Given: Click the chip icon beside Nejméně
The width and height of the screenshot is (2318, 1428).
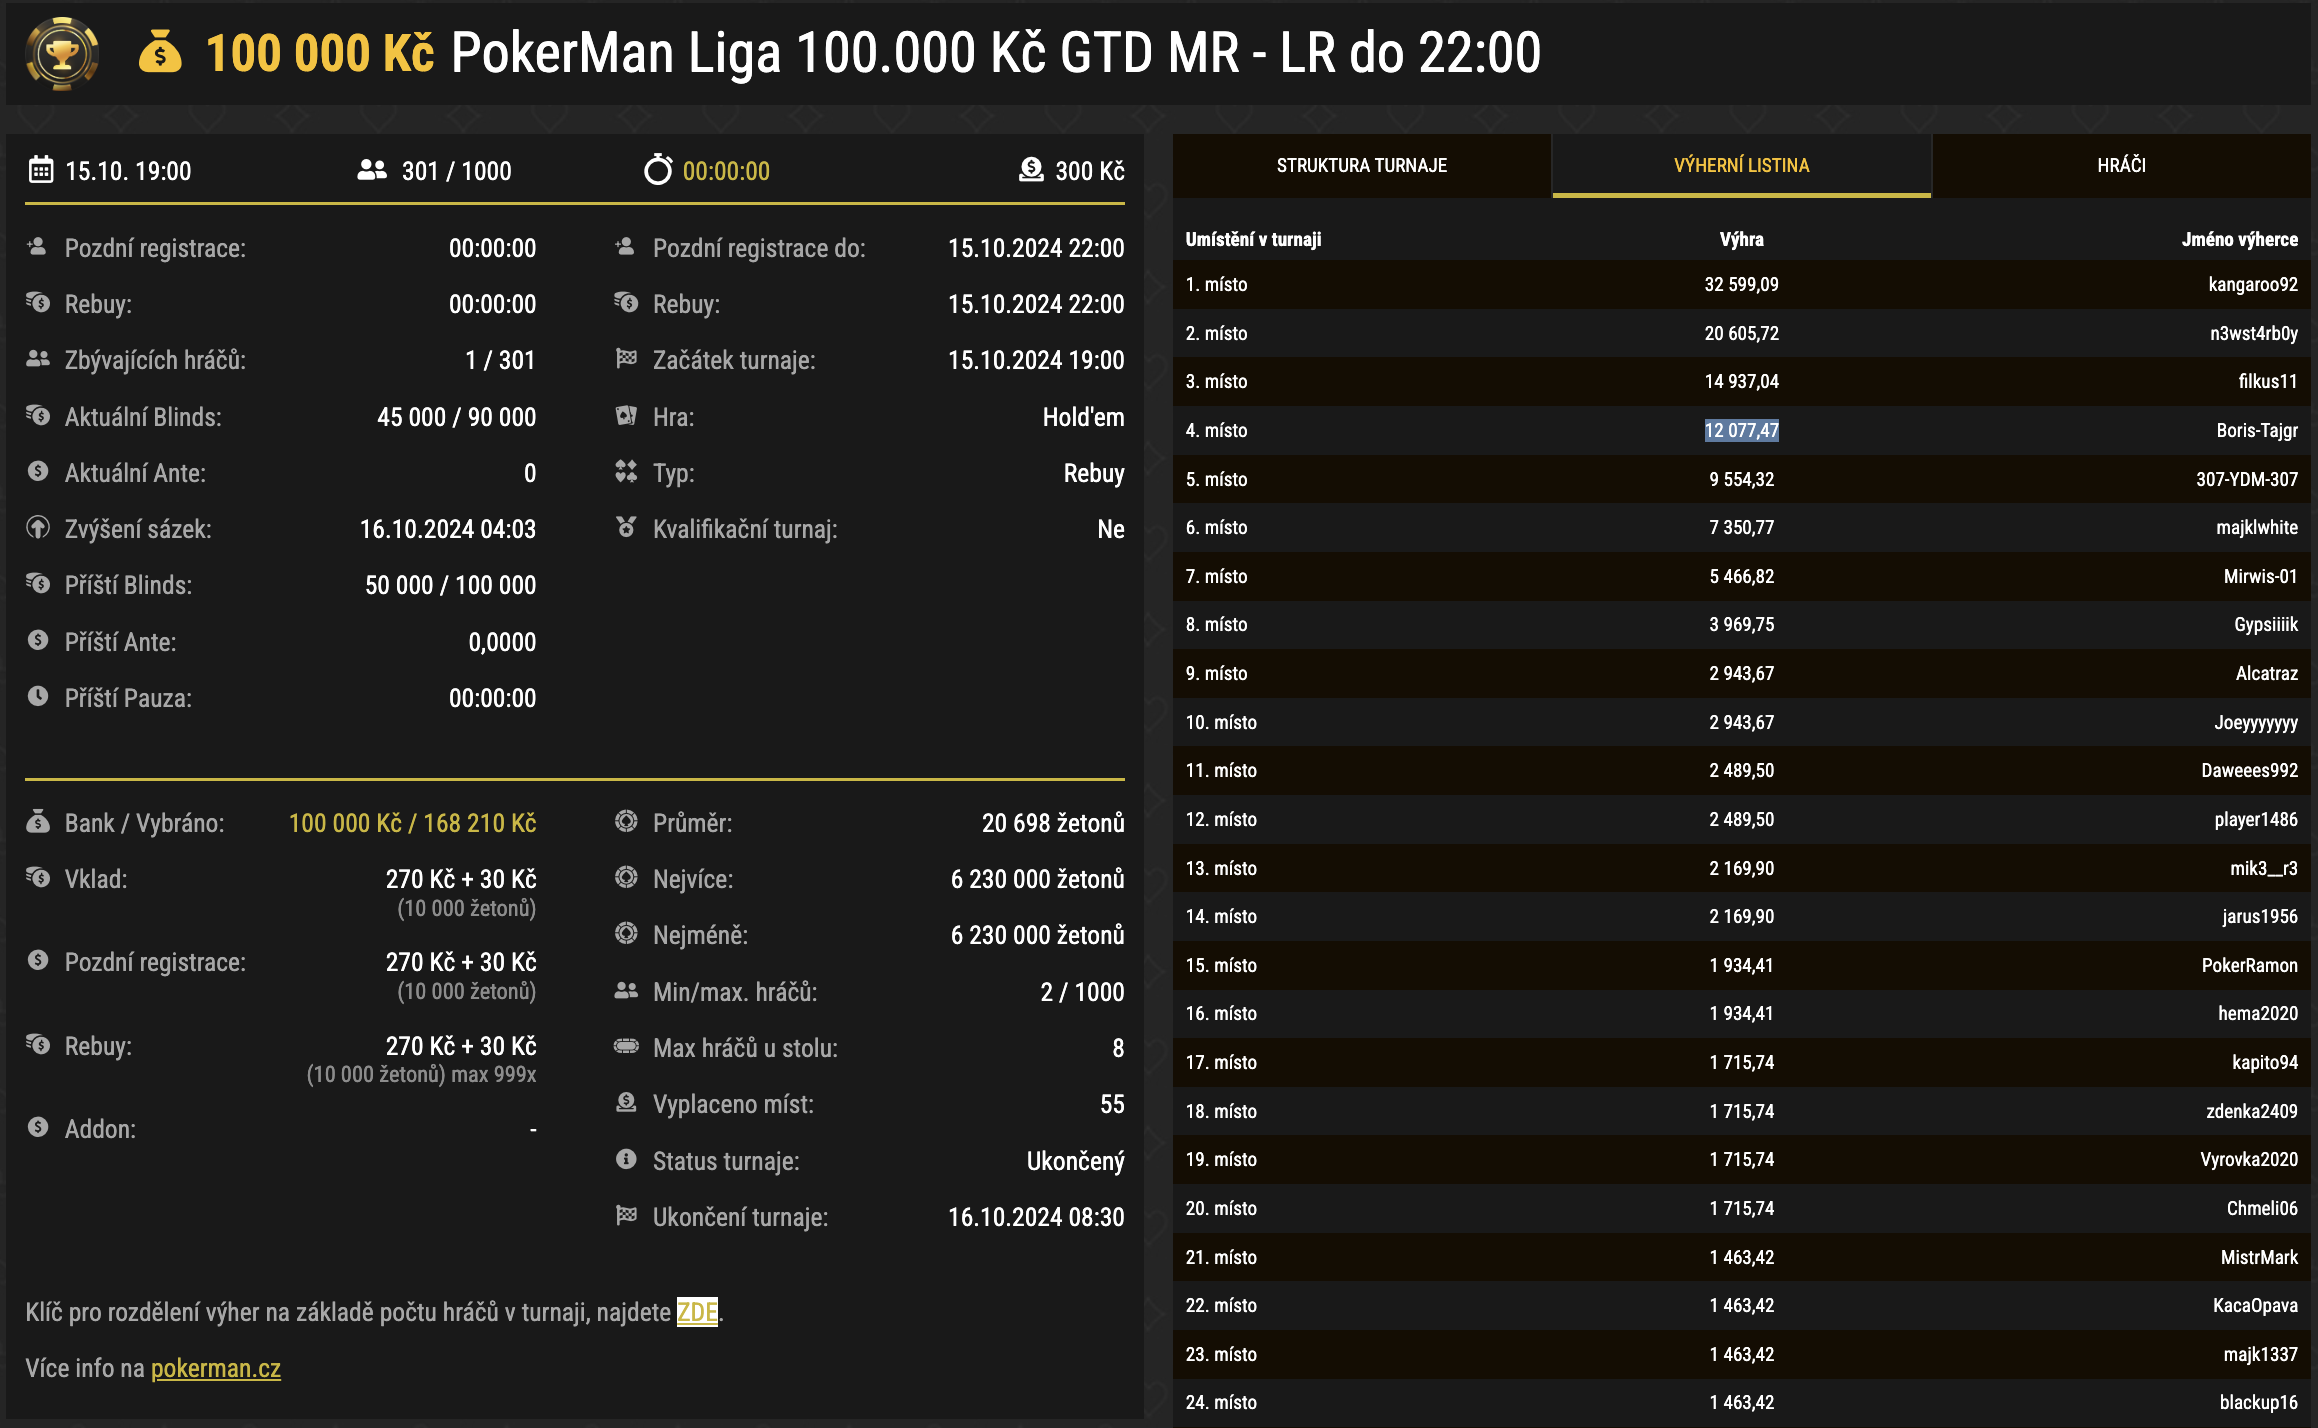Looking at the screenshot, I should (x=626, y=933).
